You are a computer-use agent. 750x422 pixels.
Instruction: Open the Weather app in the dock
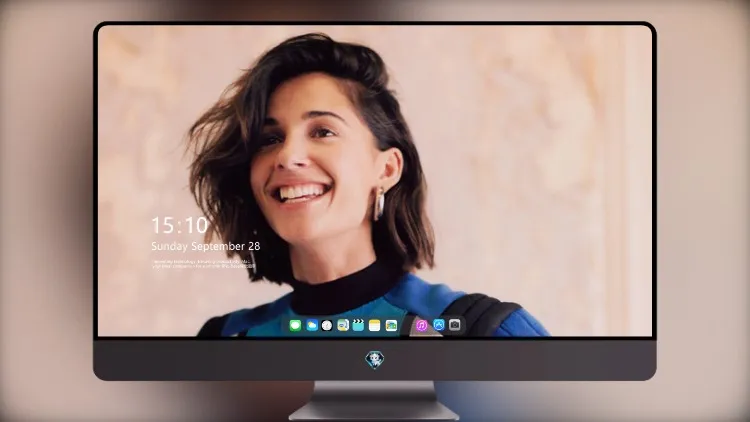click(311, 325)
